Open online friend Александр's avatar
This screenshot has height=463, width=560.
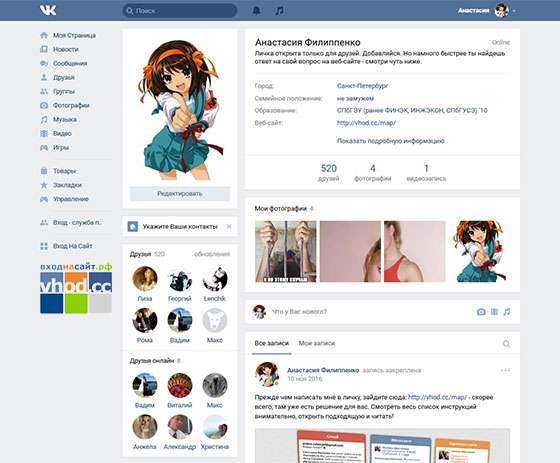click(180, 427)
